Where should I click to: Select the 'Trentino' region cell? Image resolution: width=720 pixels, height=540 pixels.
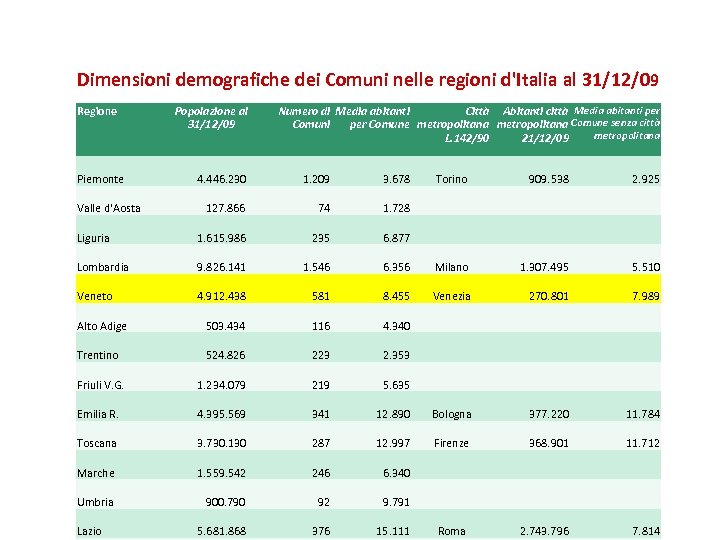coord(98,355)
